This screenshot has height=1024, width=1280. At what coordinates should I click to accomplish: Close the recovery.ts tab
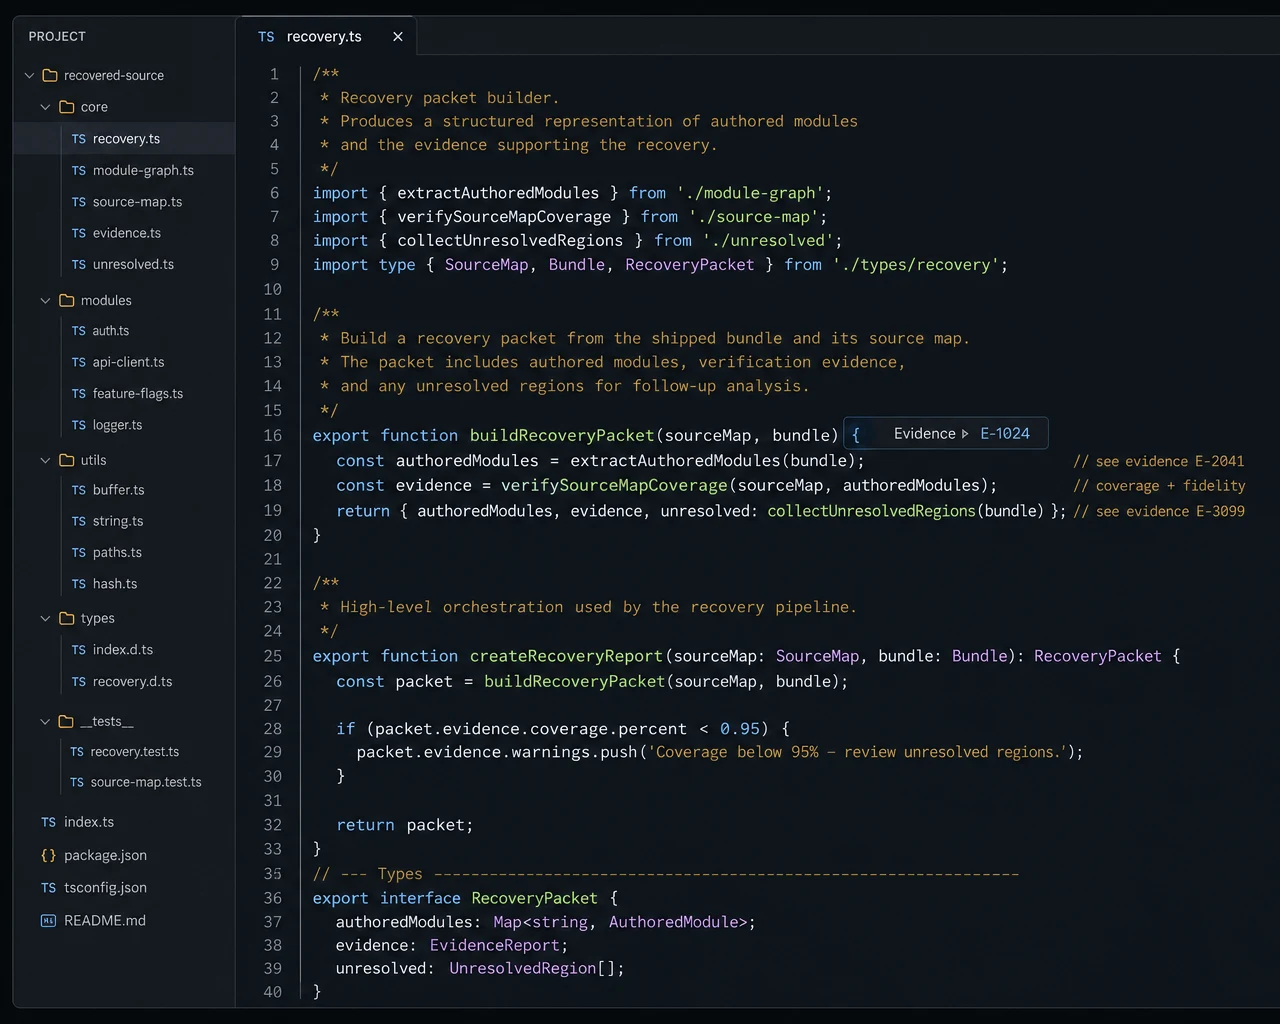pos(398,37)
